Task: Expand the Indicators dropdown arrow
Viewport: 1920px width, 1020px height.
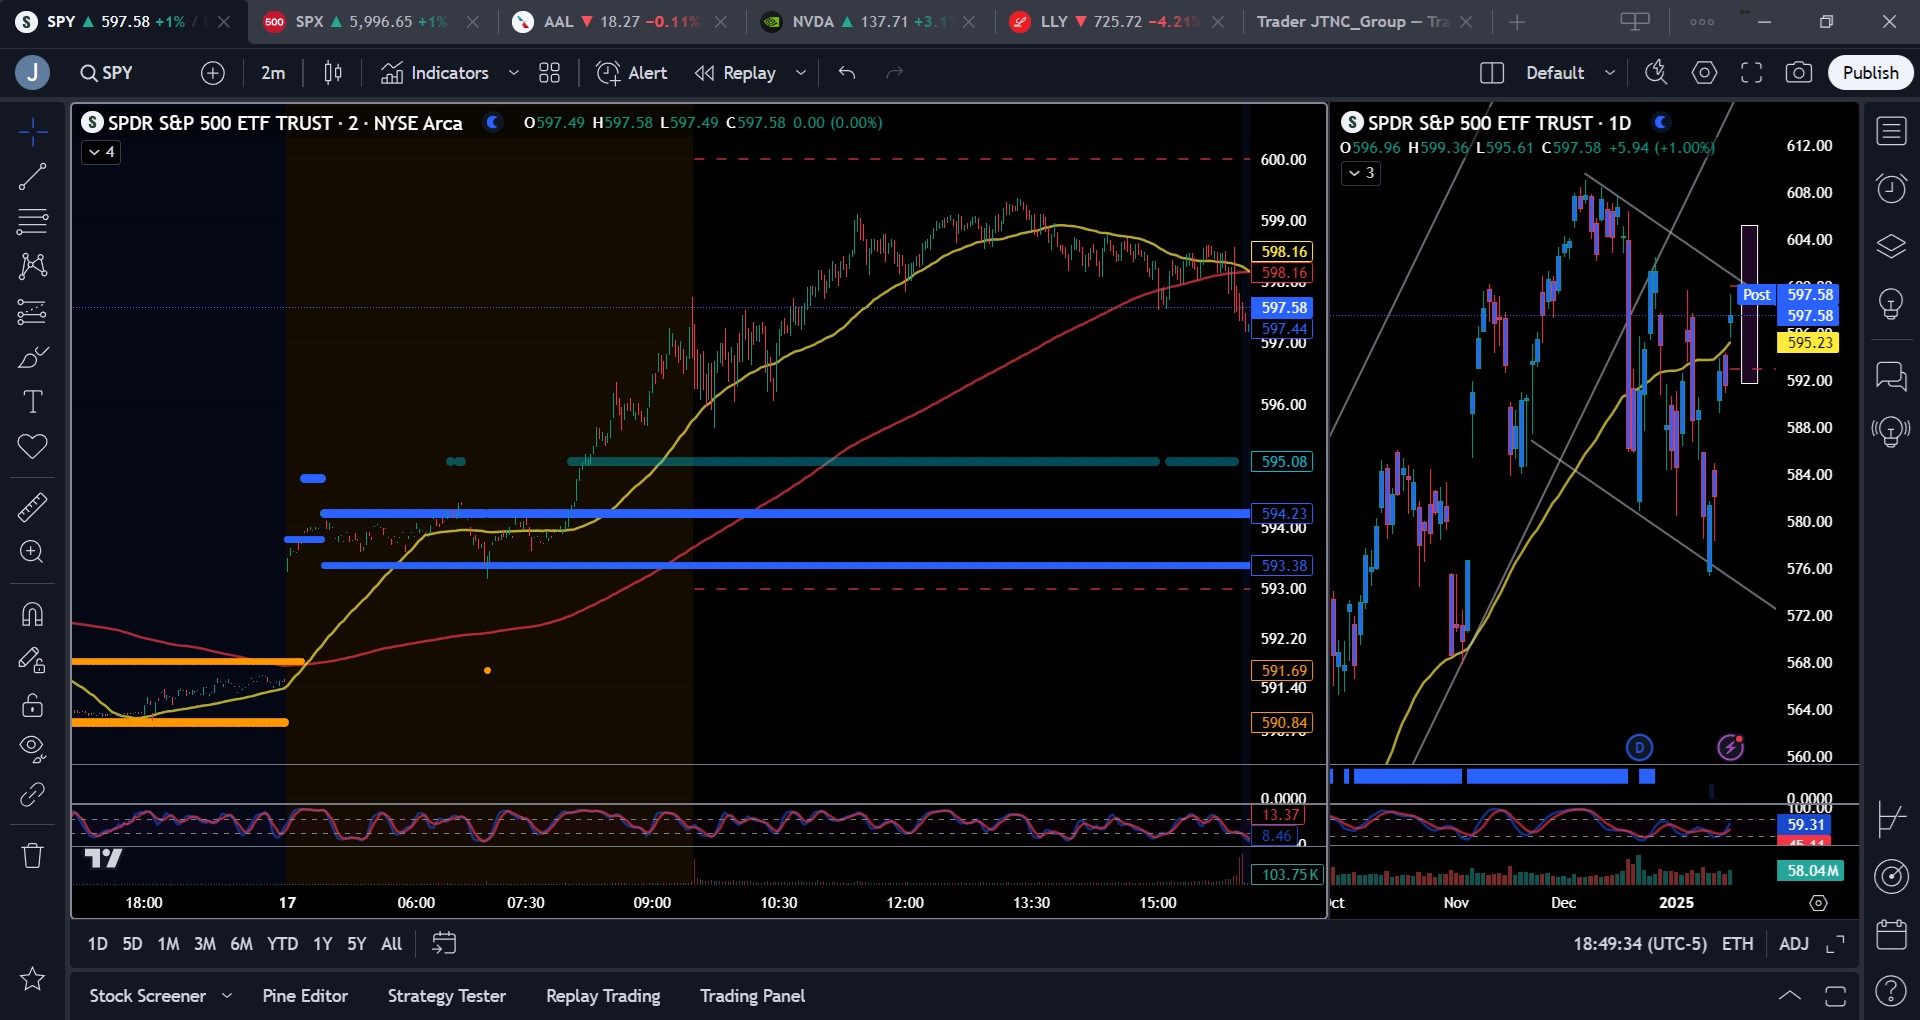Action: (x=514, y=73)
